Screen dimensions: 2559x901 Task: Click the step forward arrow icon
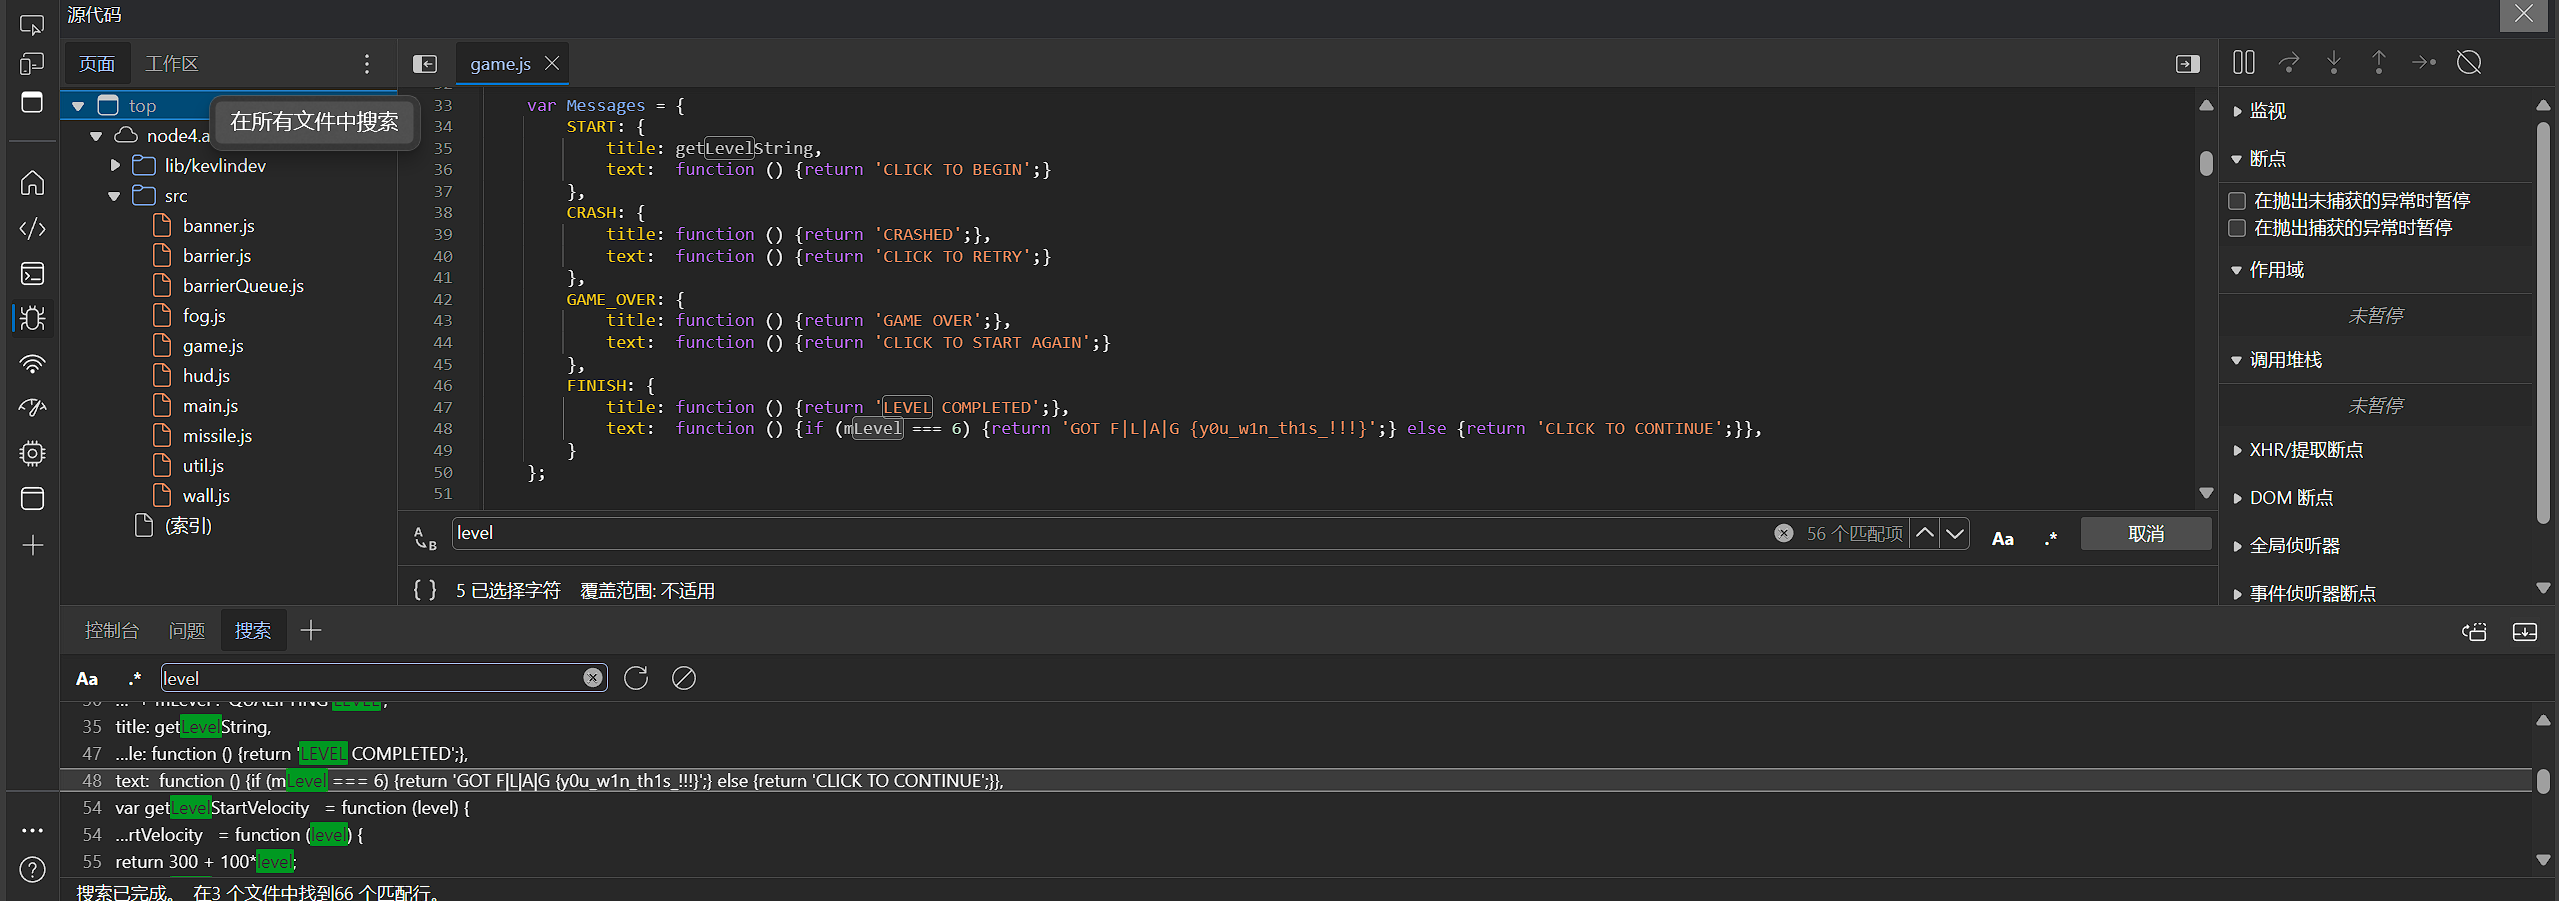click(2424, 62)
